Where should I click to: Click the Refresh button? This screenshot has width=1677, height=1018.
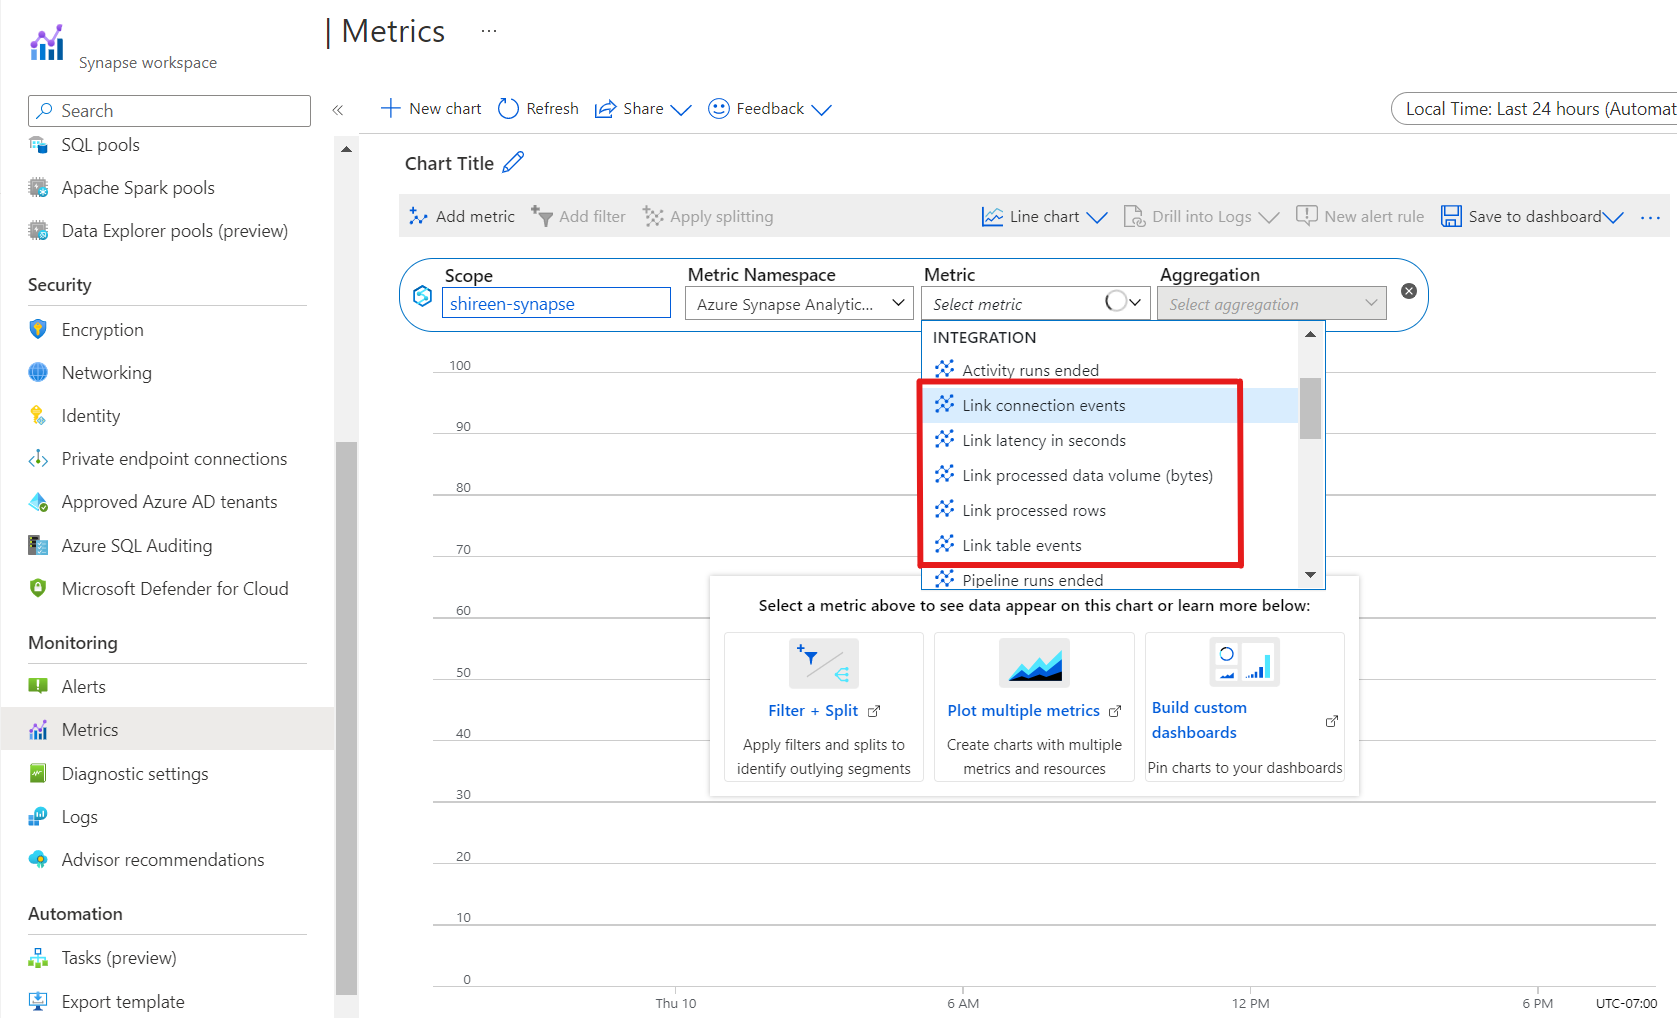click(x=538, y=109)
